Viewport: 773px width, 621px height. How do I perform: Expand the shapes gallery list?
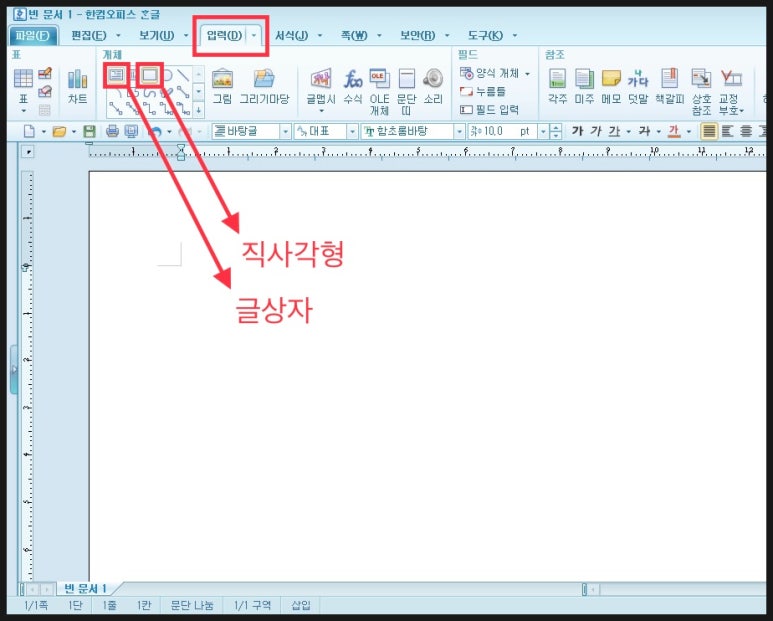[x=199, y=110]
